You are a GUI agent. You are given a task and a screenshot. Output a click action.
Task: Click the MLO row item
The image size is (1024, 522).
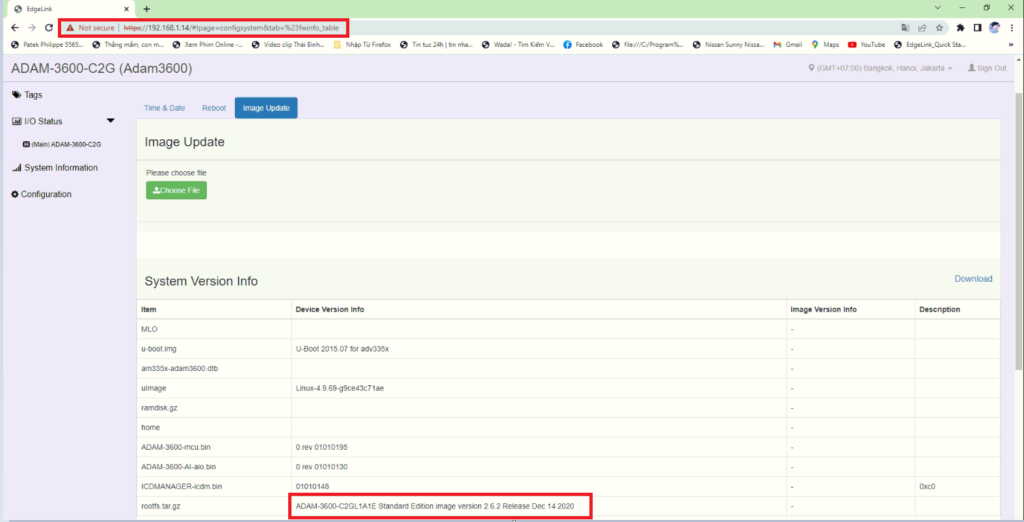click(149, 329)
